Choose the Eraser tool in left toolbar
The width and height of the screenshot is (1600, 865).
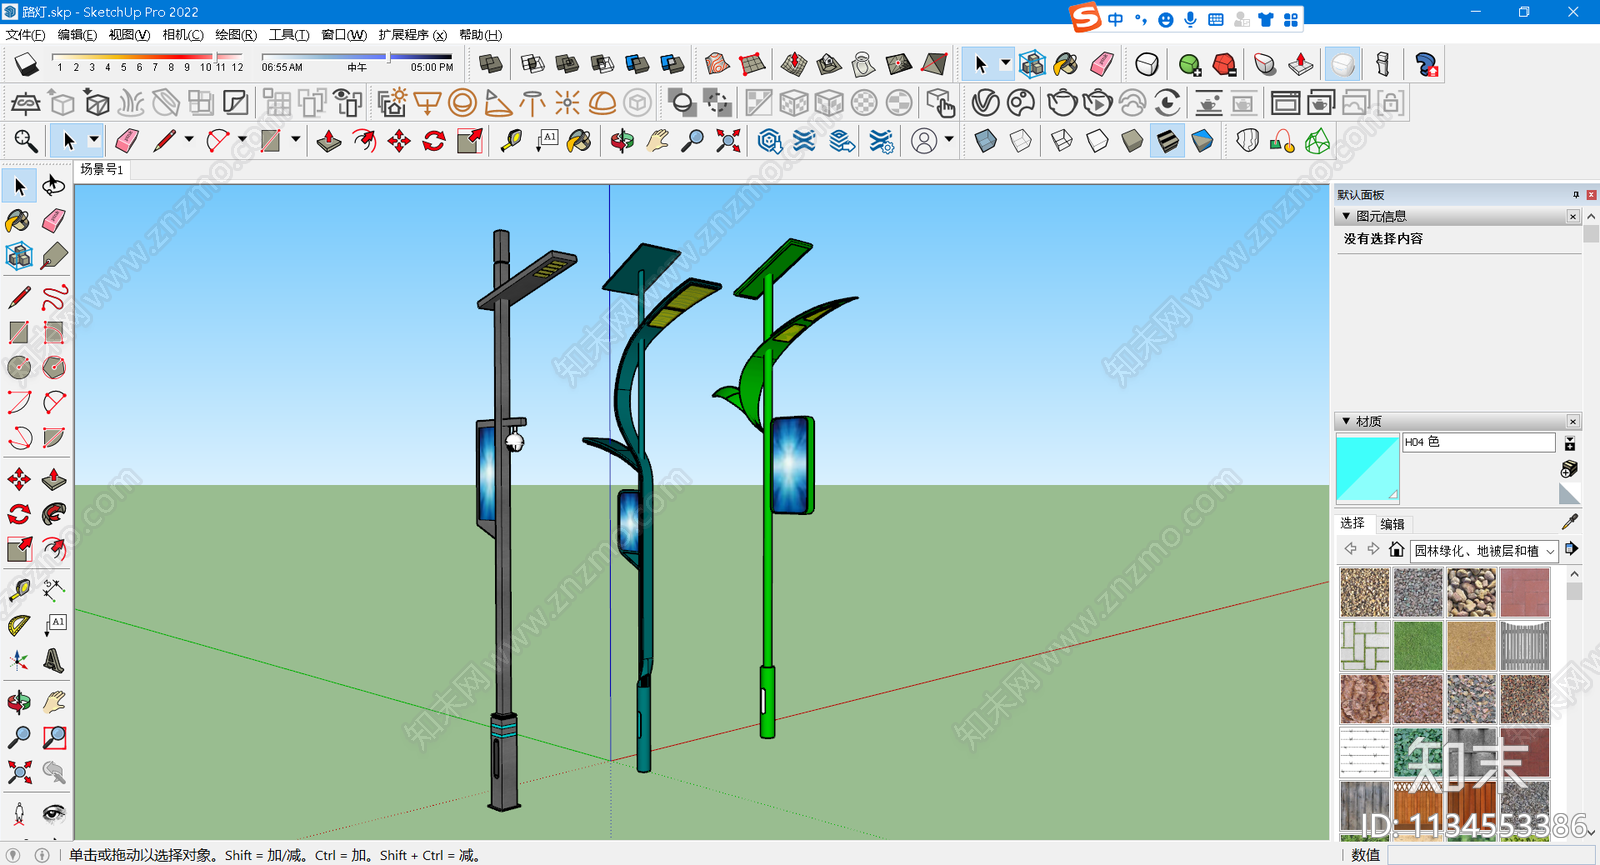click(x=54, y=221)
